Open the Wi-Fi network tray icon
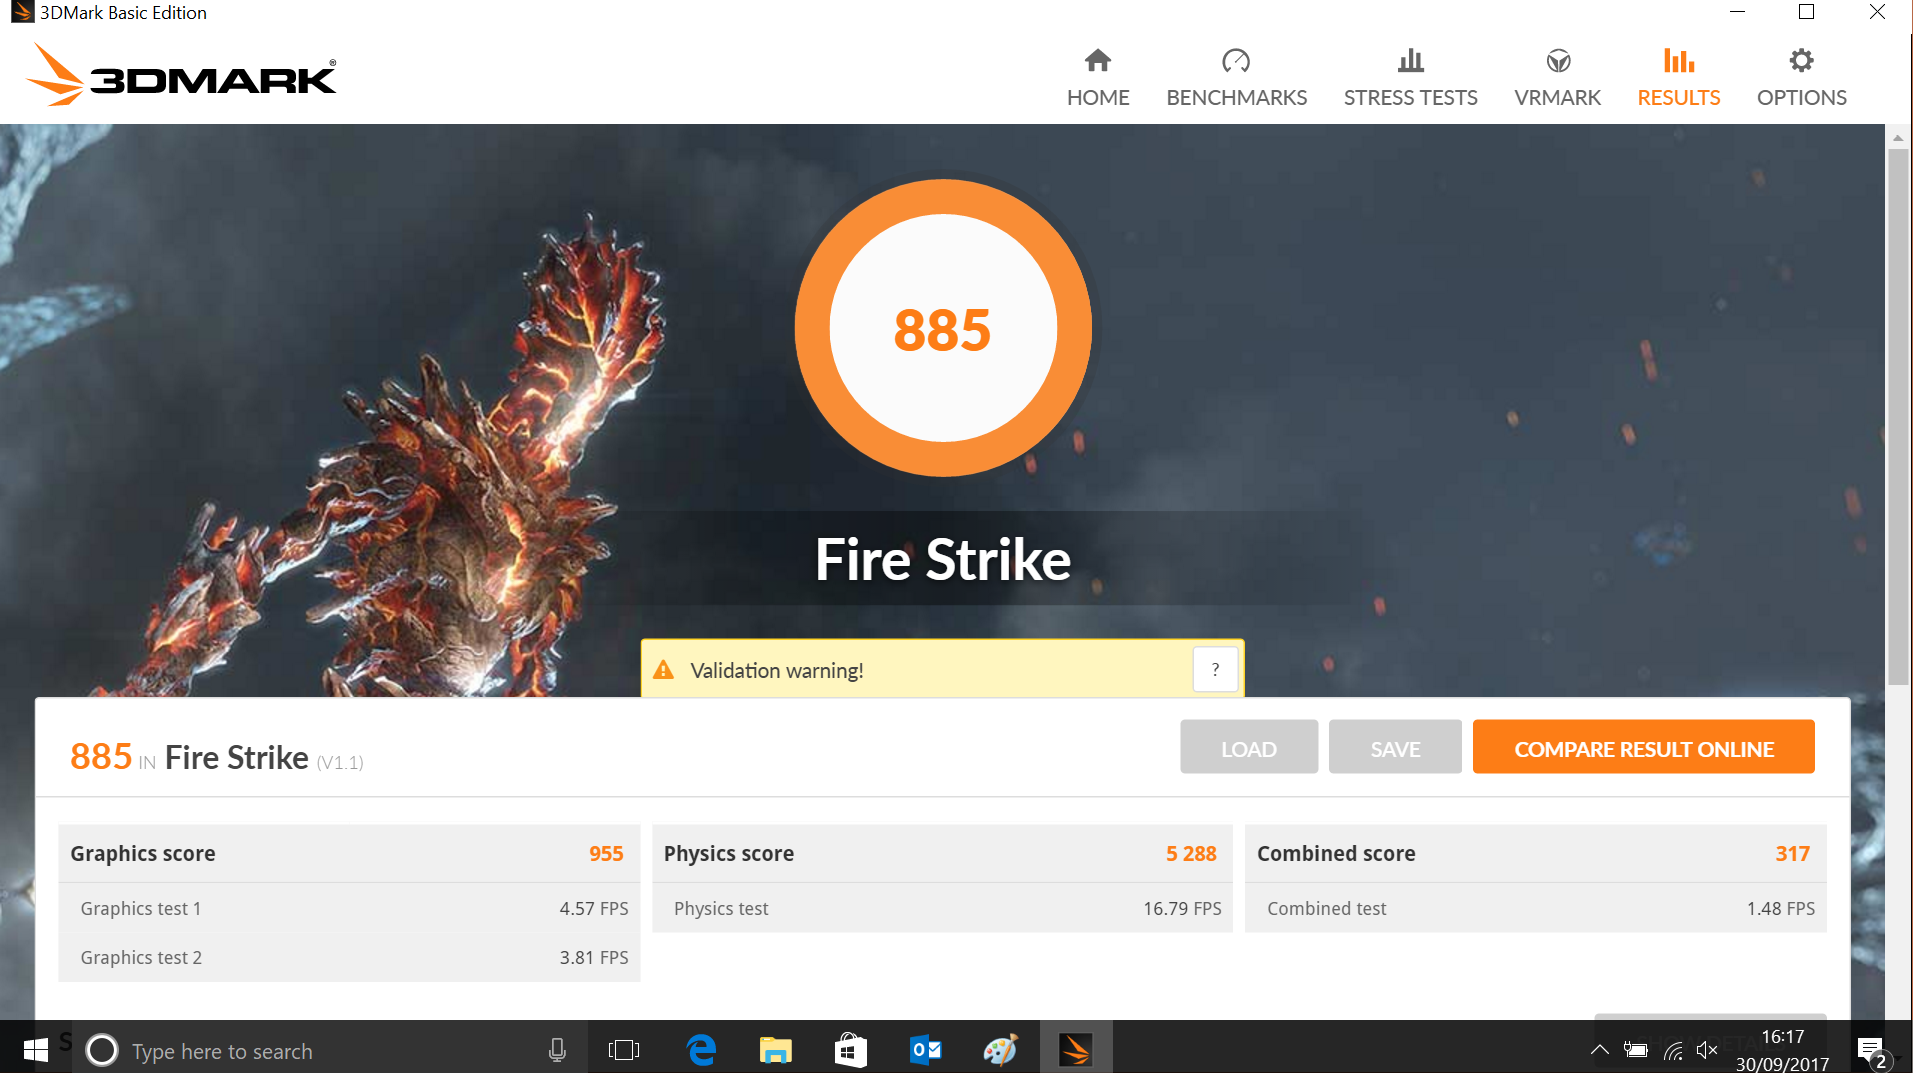The width and height of the screenshot is (1913, 1073). (1673, 1050)
